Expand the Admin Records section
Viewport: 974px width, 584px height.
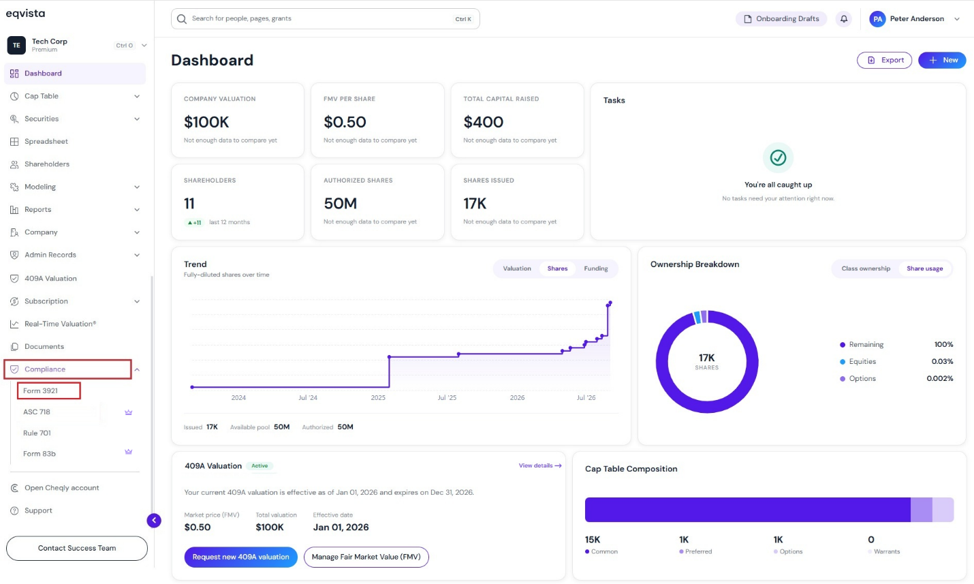pyautogui.click(x=137, y=255)
